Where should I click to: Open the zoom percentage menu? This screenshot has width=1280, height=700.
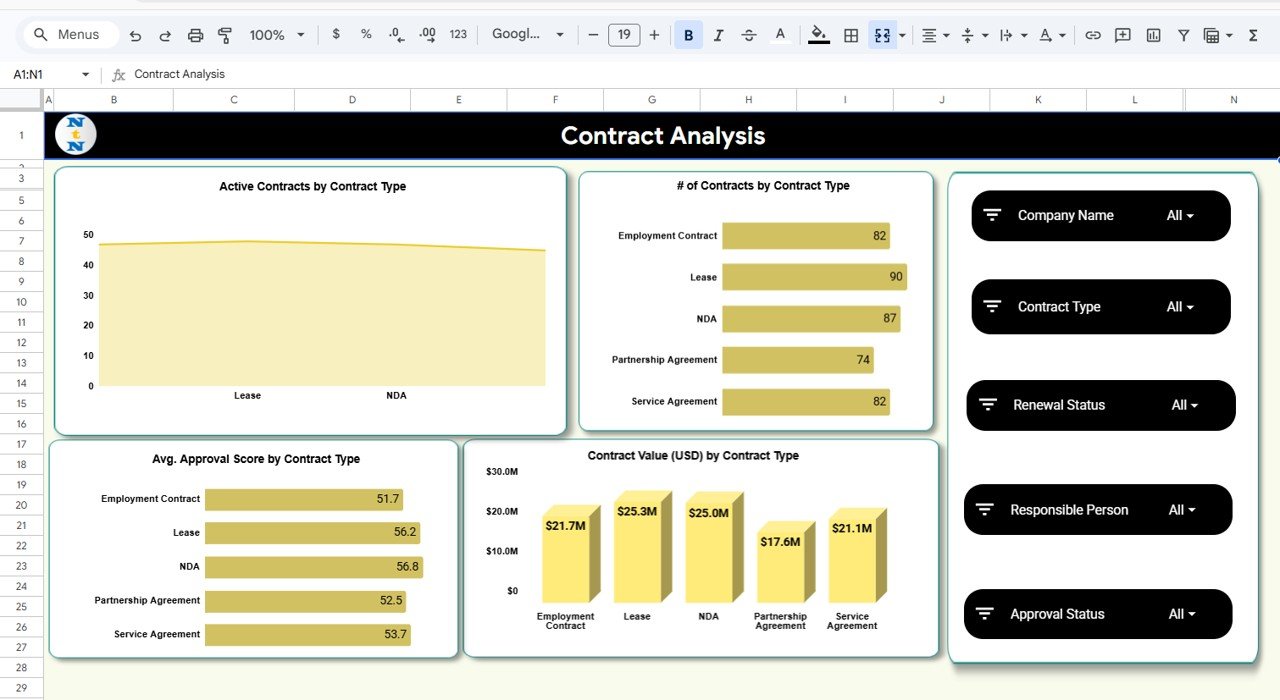[x=275, y=33]
